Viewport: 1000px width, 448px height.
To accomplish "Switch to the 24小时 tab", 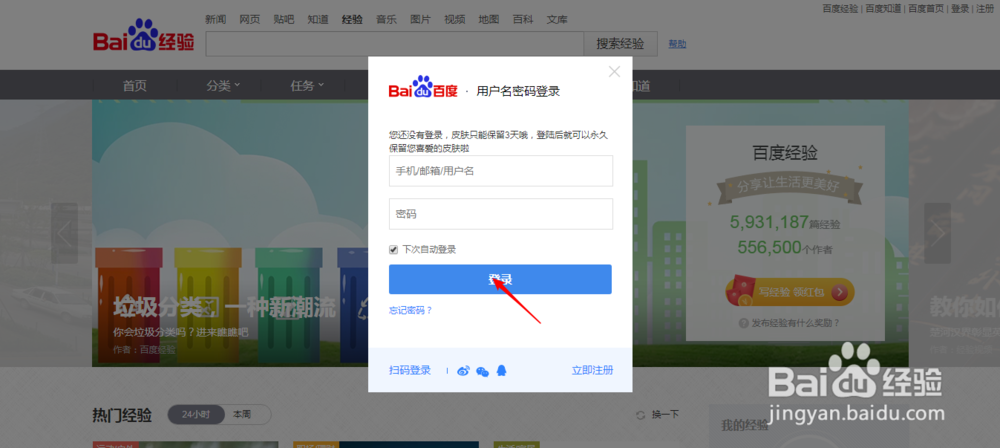I will (x=196, y=414).
